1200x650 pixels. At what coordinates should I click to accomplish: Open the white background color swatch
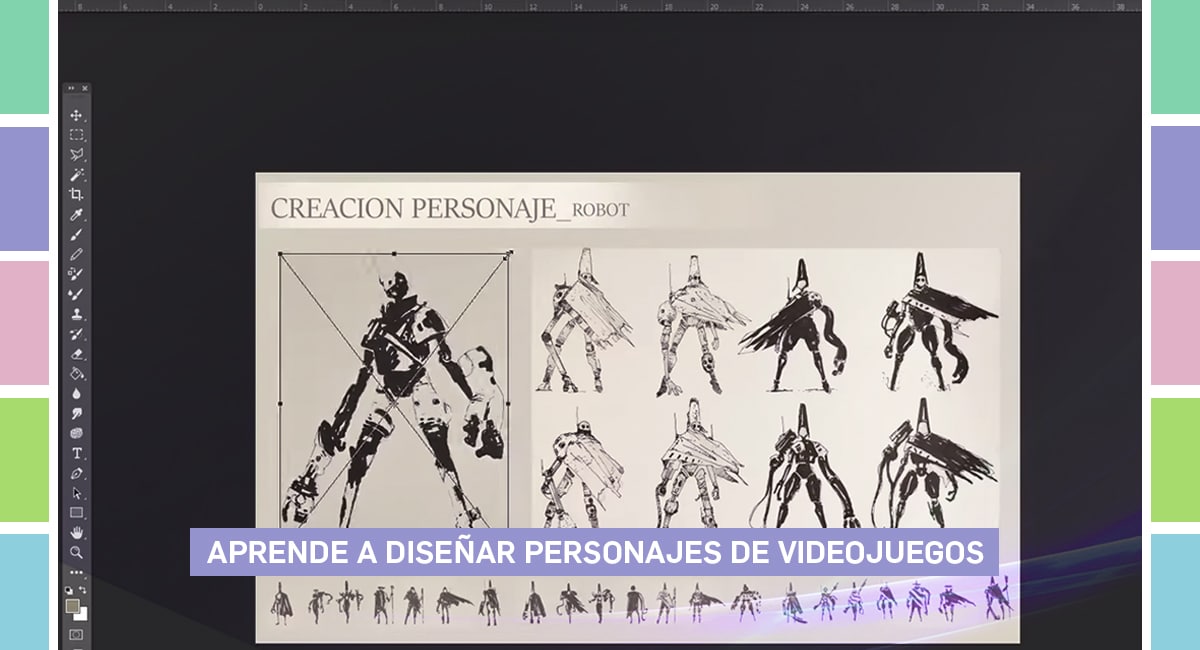coord(82,615)
